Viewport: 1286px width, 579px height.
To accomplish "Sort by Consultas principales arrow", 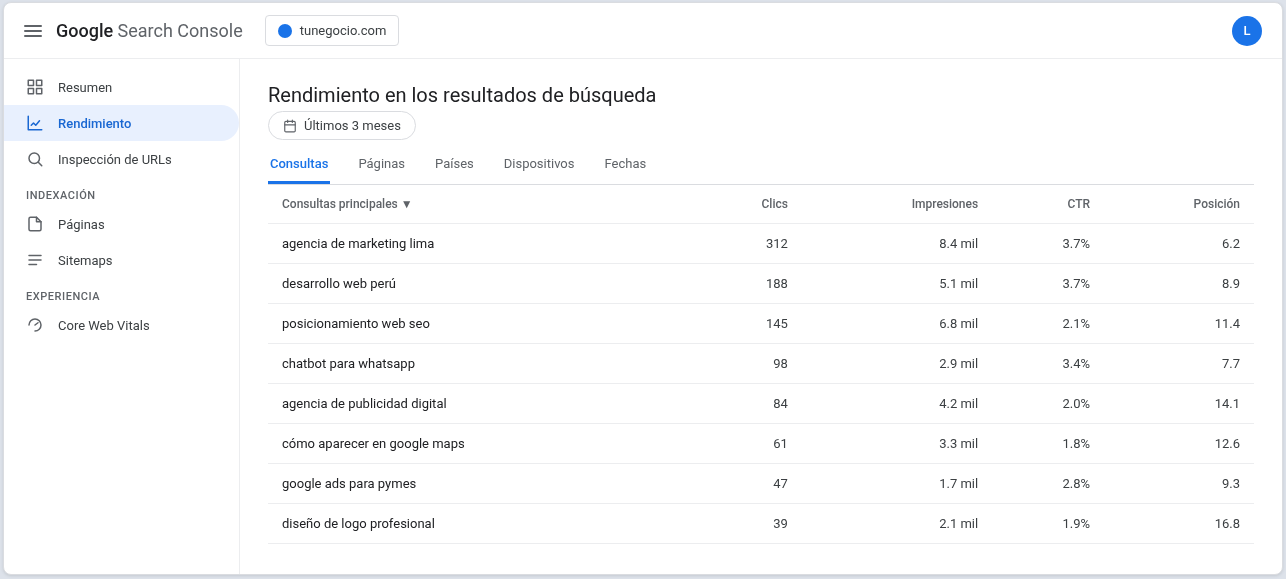I will (406, 204).
